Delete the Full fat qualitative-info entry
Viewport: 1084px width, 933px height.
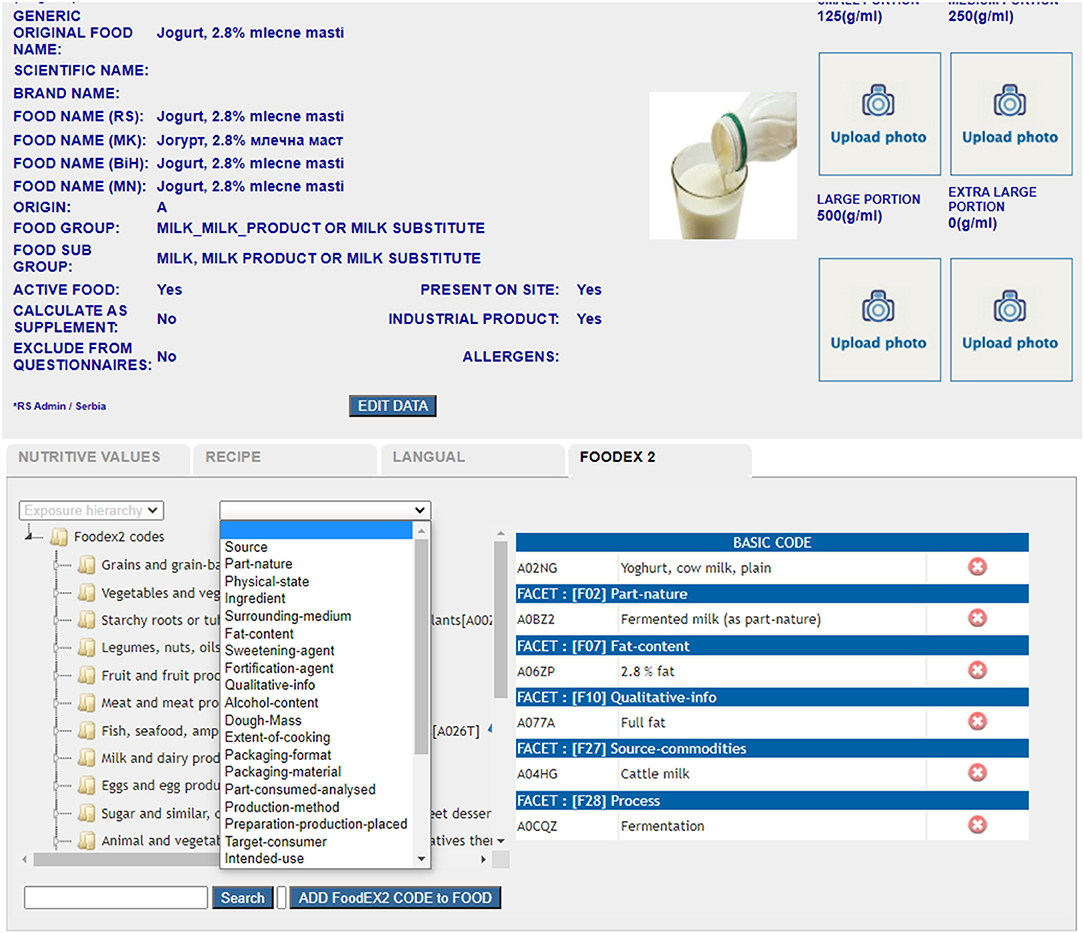(x=977, y=722)
